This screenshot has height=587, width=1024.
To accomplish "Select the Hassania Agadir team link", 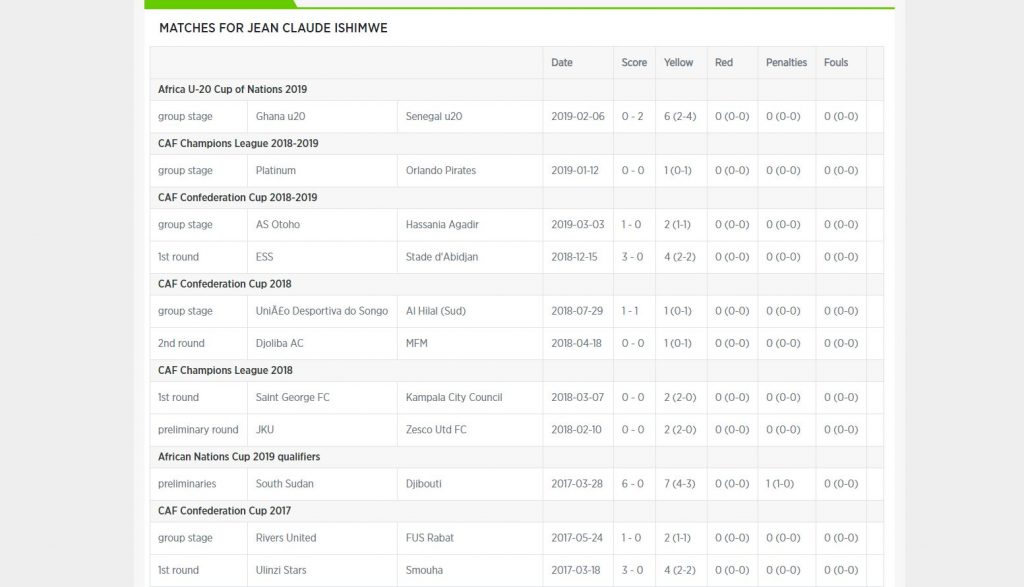I will tap(442, 224).
